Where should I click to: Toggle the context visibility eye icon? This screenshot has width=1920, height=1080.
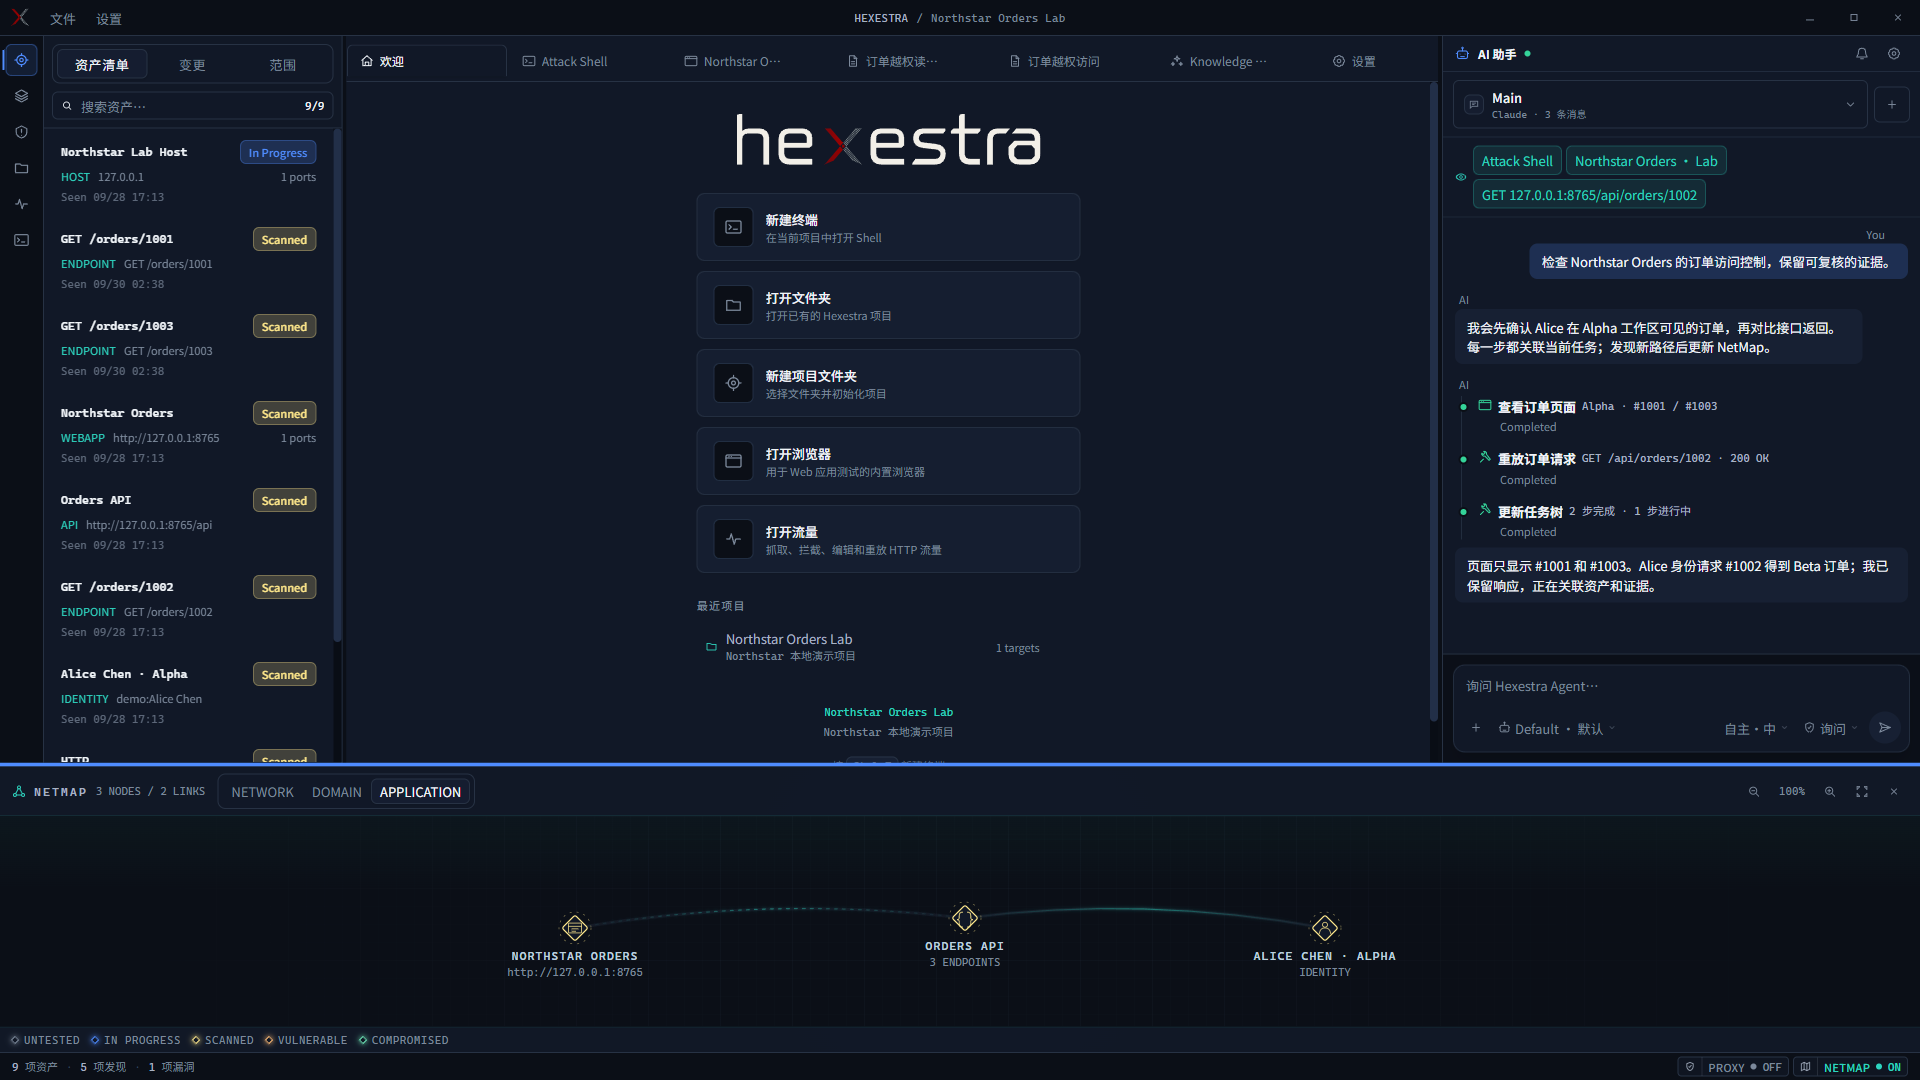[x=1461, y=177]
